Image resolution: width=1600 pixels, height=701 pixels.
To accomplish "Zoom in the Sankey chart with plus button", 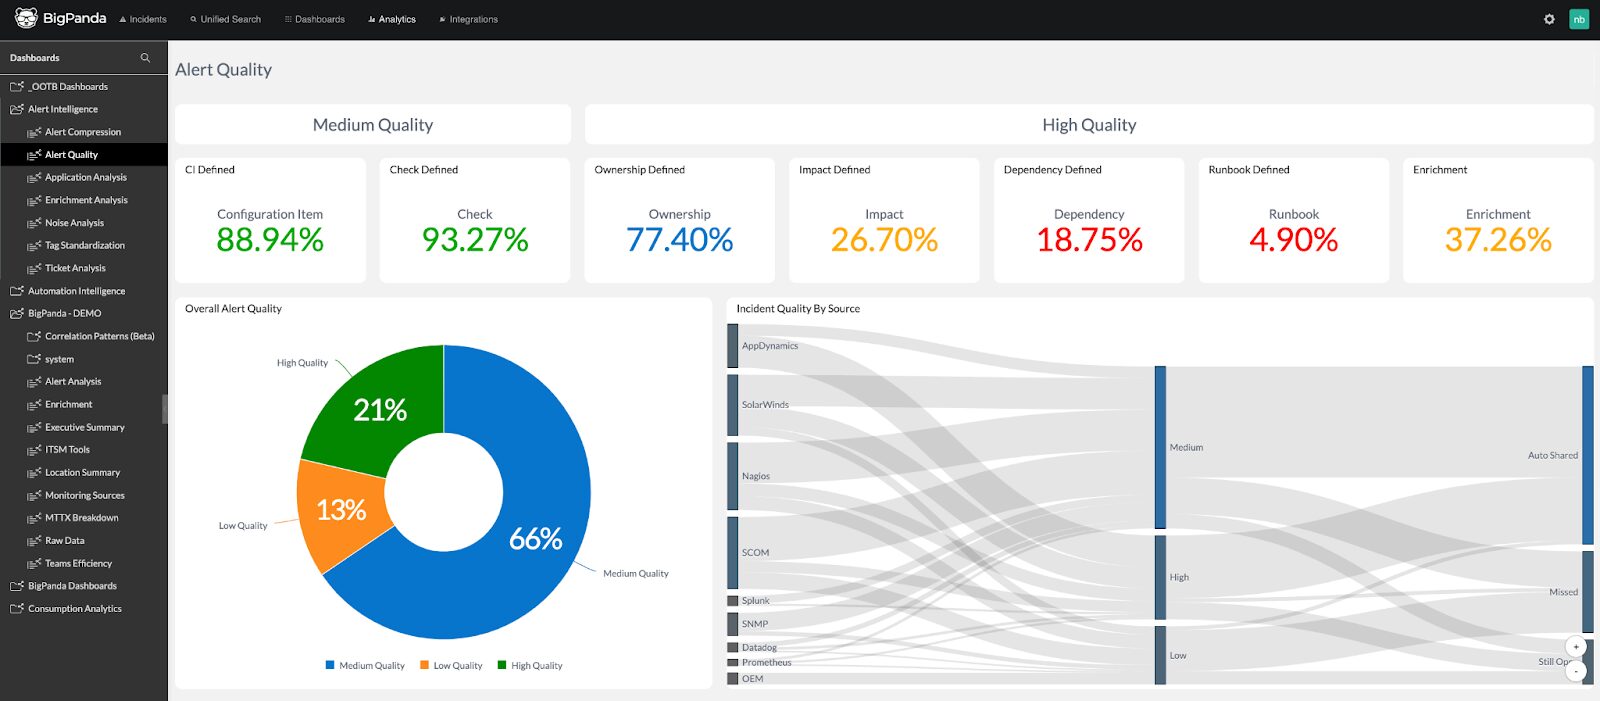I will (x=1576, y=647).
